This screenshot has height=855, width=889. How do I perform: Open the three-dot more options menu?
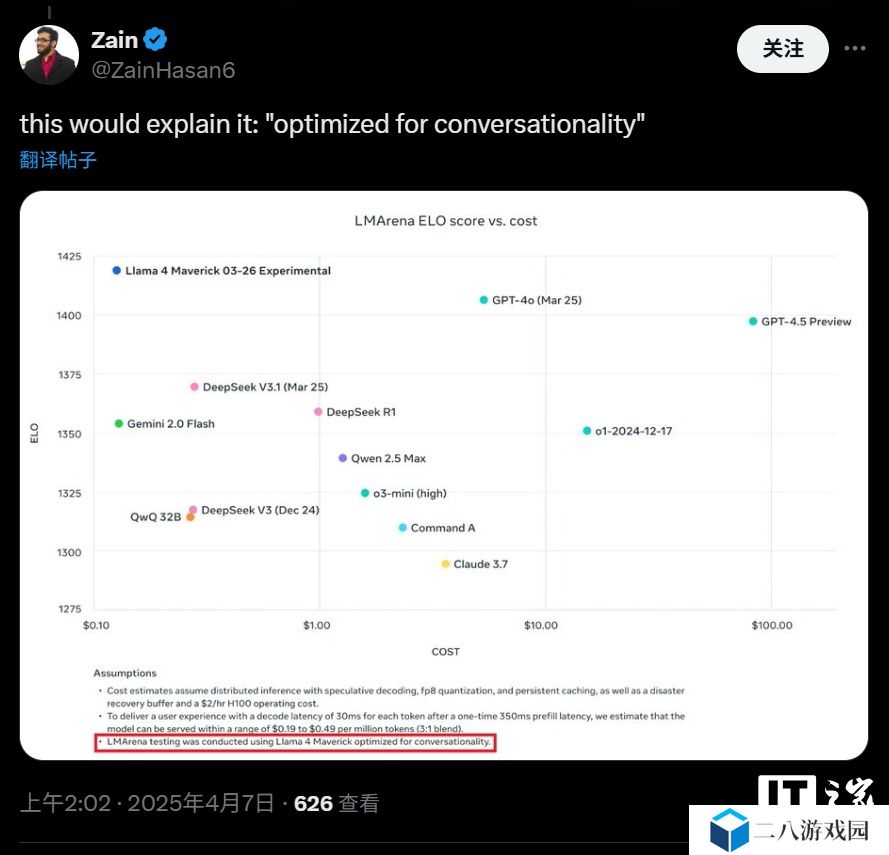click(854, 48)
